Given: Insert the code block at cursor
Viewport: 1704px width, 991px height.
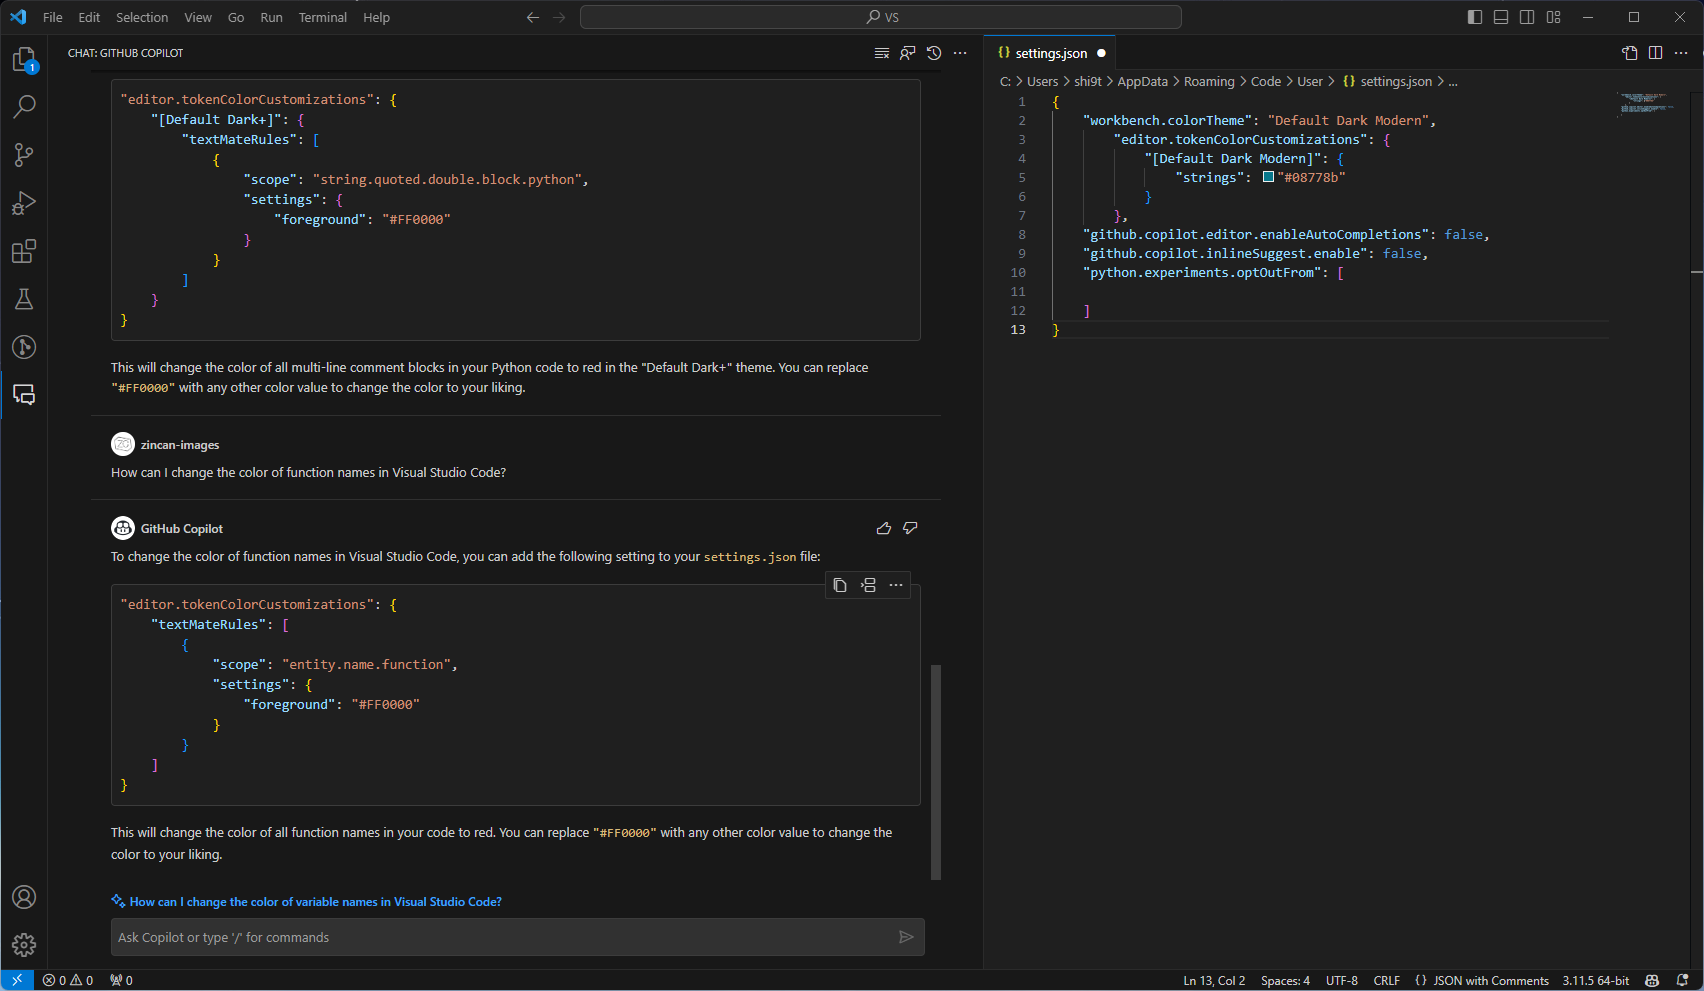Looking at the screenshot, I should pyautogui.click(x=868, y=585).
